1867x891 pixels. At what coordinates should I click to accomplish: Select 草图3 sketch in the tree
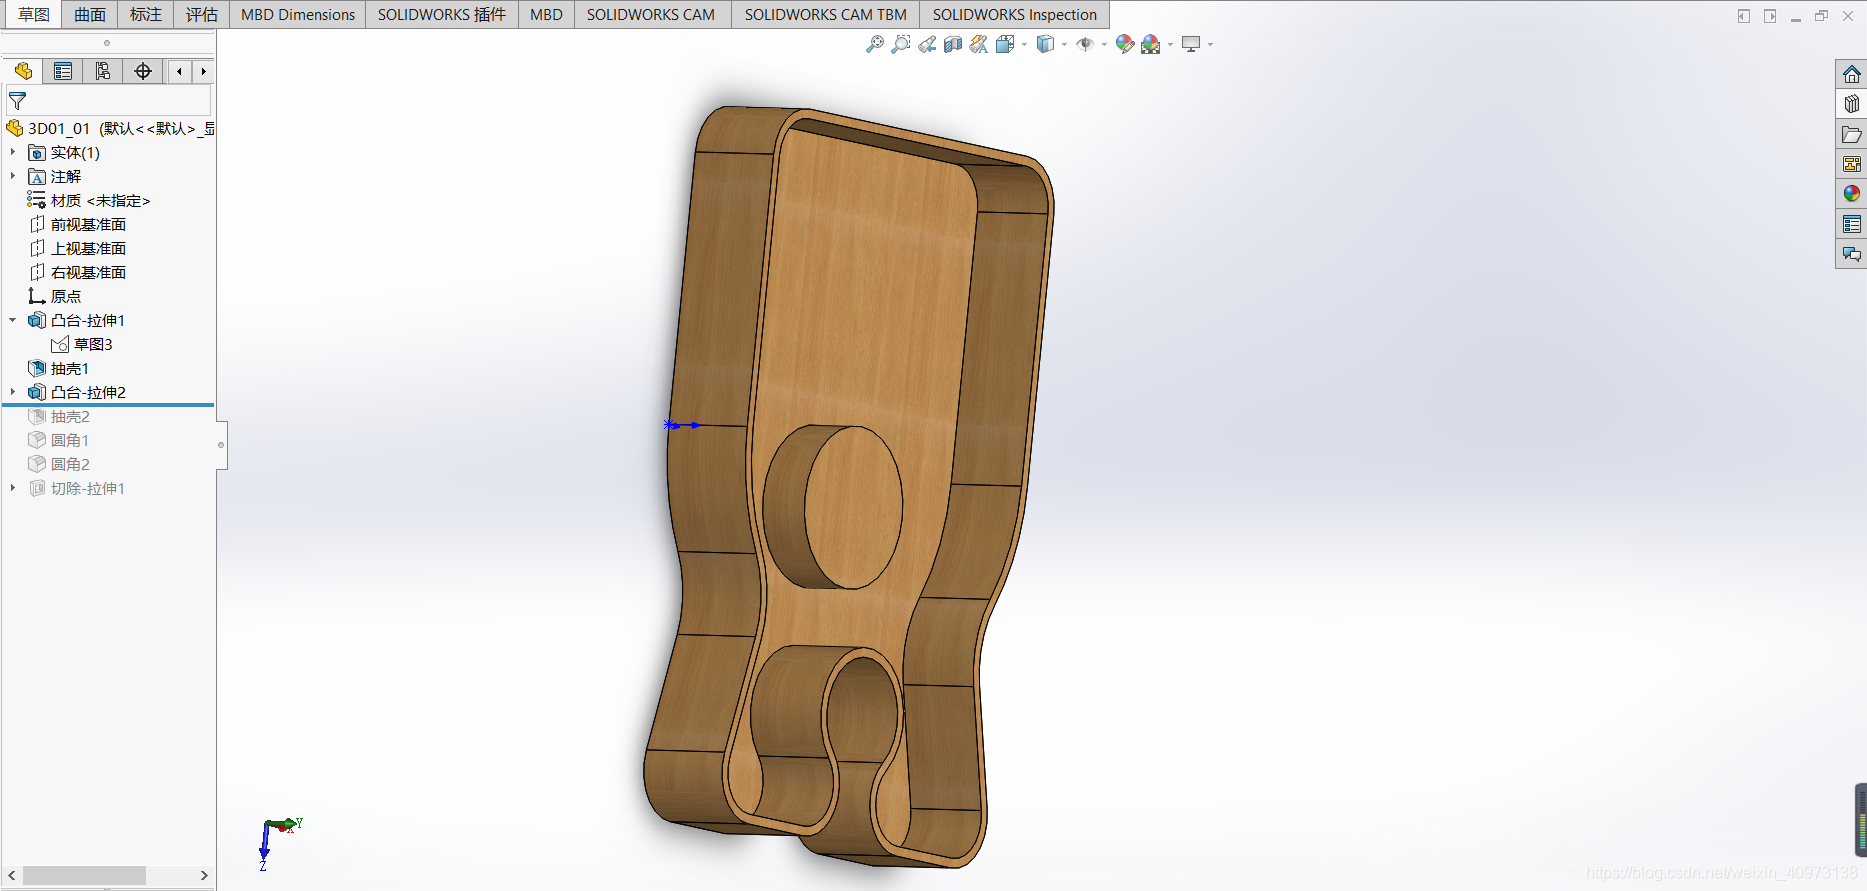pyautogui.click(x=82, y=344)
